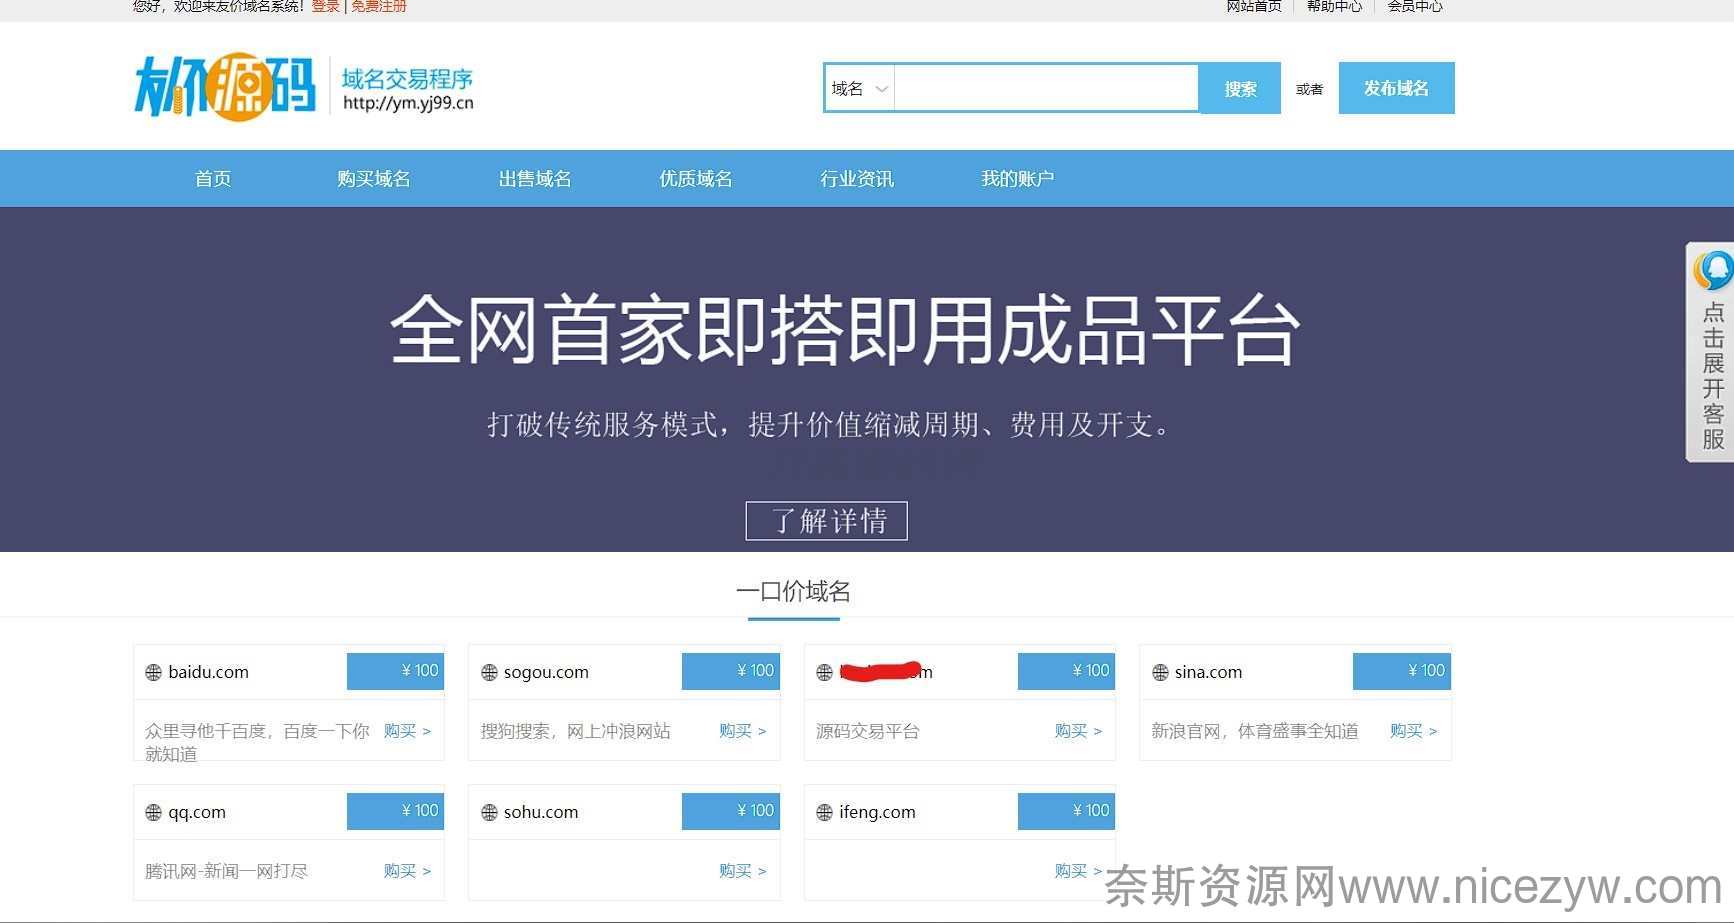Screen dimensions: 1734x923
Task: Click the 免费注册 register link
Action: (x=378, y=6)
